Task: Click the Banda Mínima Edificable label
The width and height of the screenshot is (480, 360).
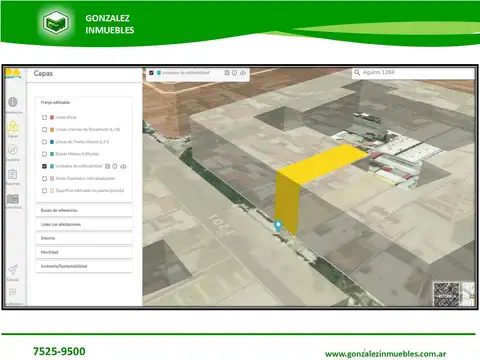Action: 77,154
